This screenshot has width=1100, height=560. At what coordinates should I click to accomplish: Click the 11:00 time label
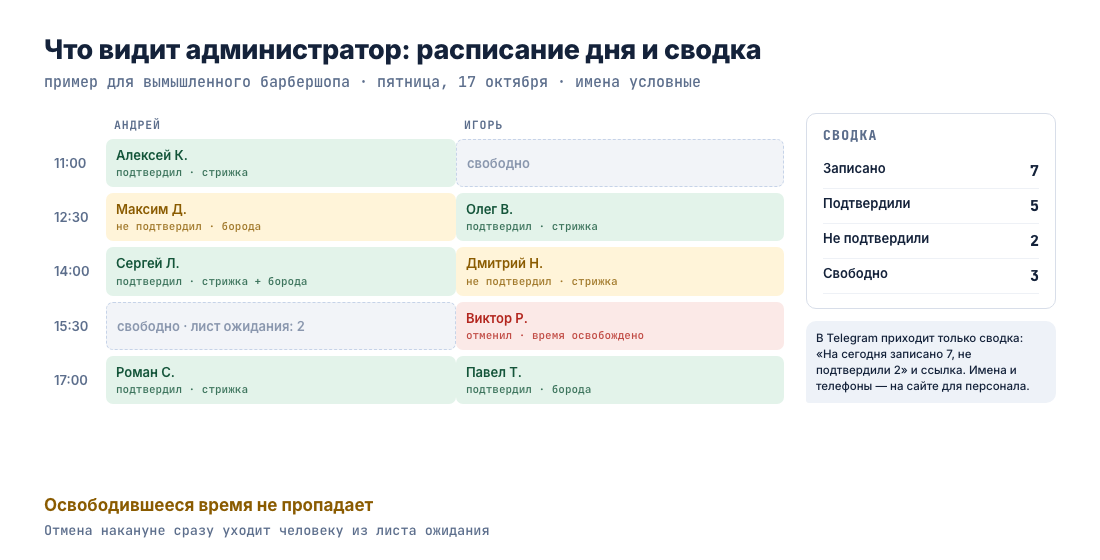click(x=70, y=164)
